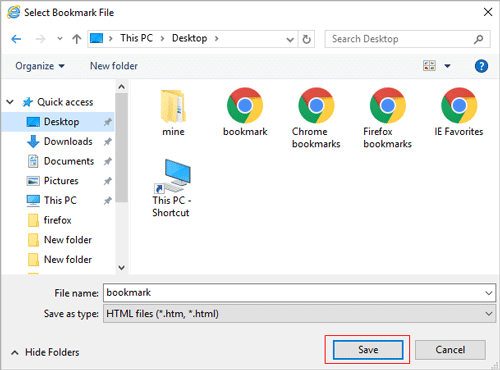Click the pin icon next to Documents

tap(107, 161)
